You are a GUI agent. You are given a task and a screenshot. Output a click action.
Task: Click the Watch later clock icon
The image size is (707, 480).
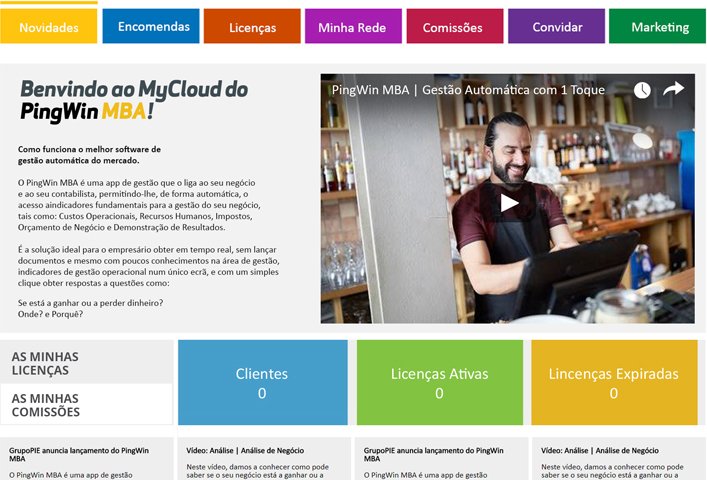(x=642, y=90)
